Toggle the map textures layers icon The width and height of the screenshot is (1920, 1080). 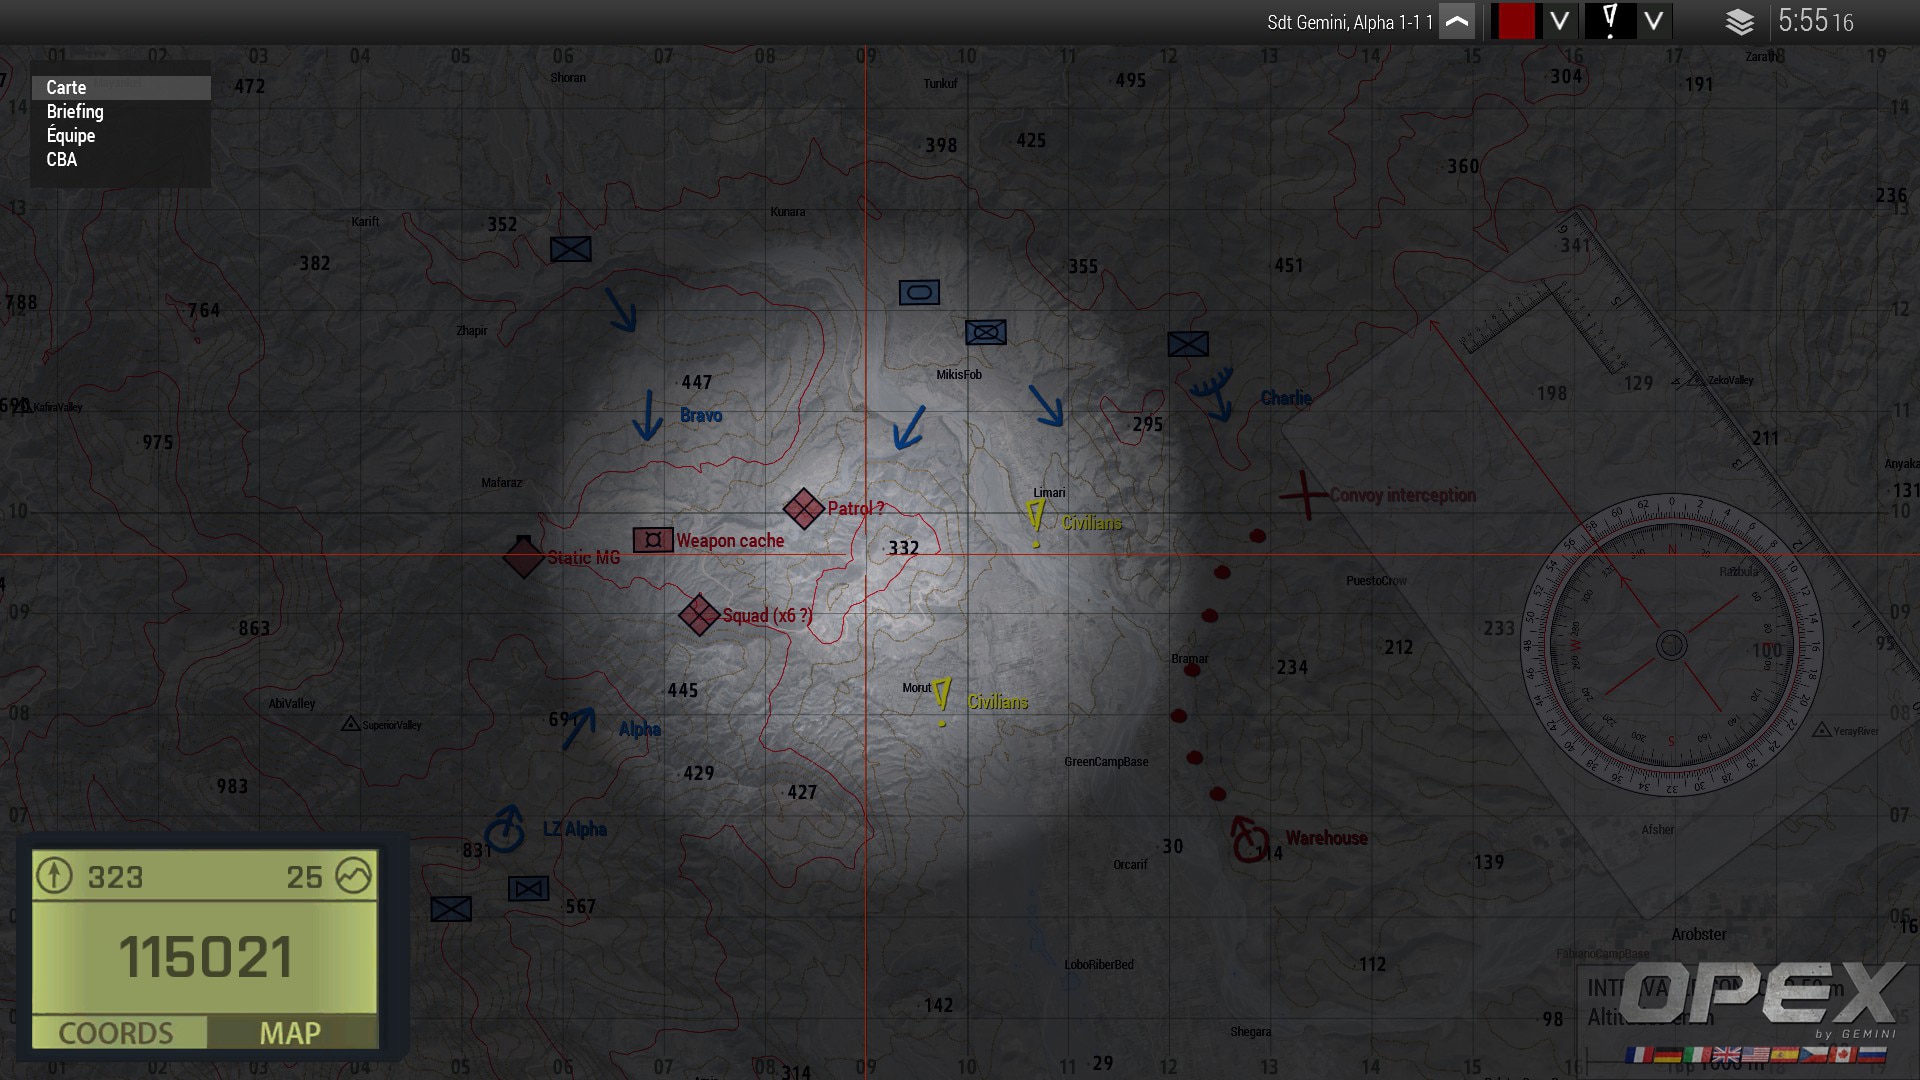pyautogui.click(x=1739, y=22)
